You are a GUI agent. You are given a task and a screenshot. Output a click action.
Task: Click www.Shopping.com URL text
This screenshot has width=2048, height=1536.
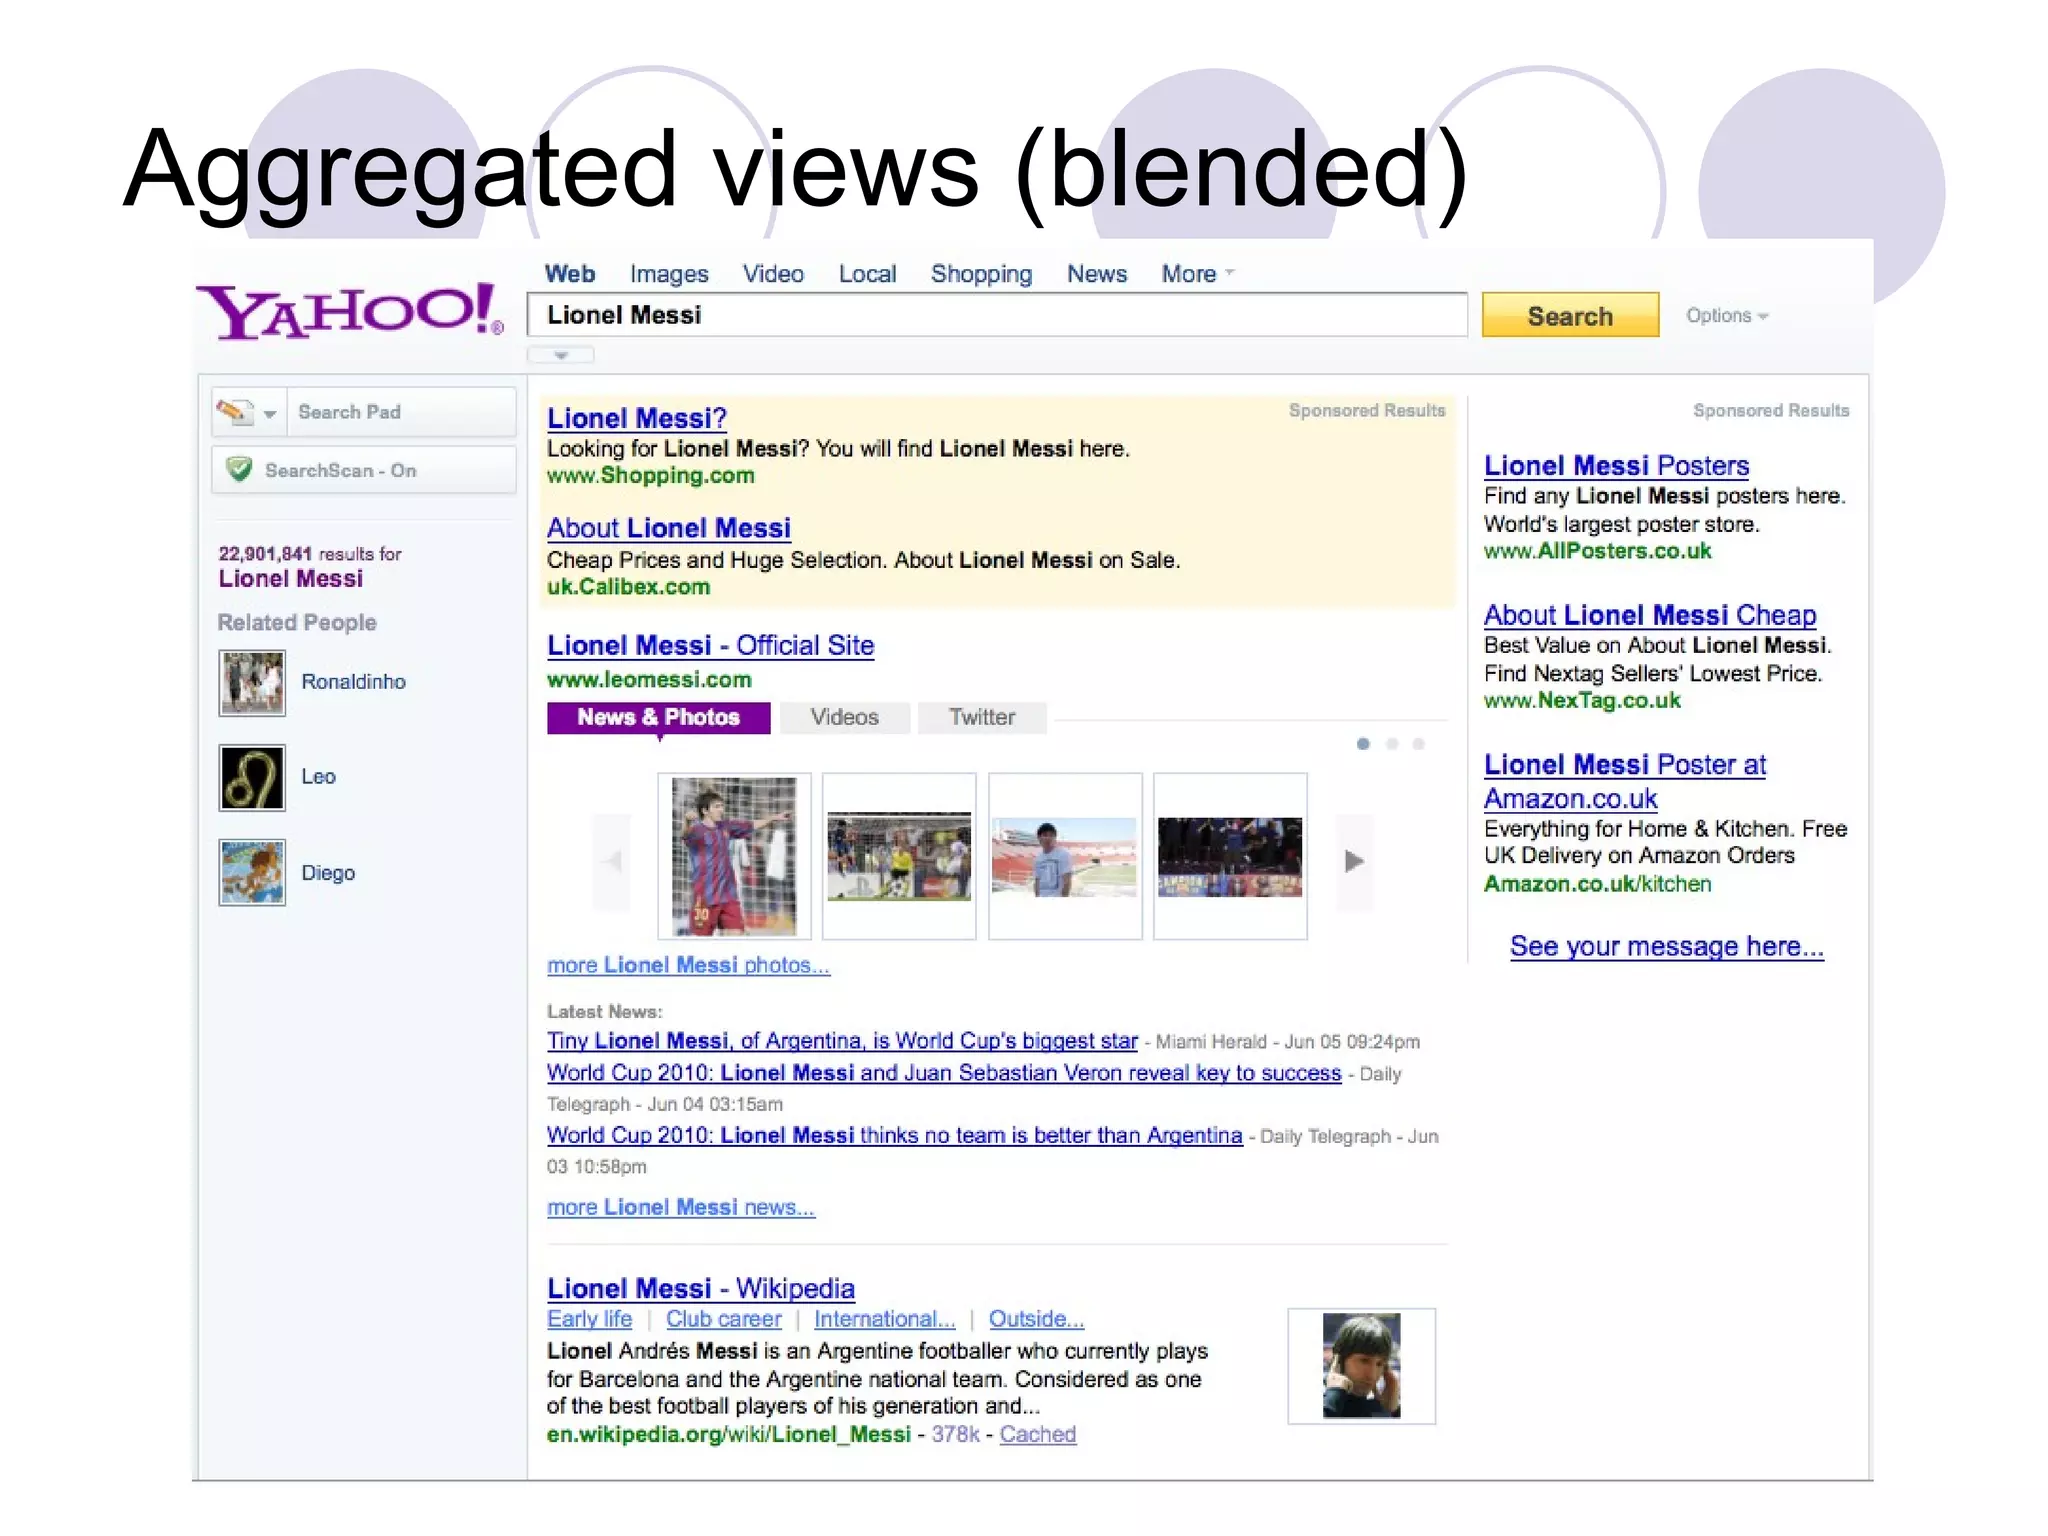(x=650, y=476)
